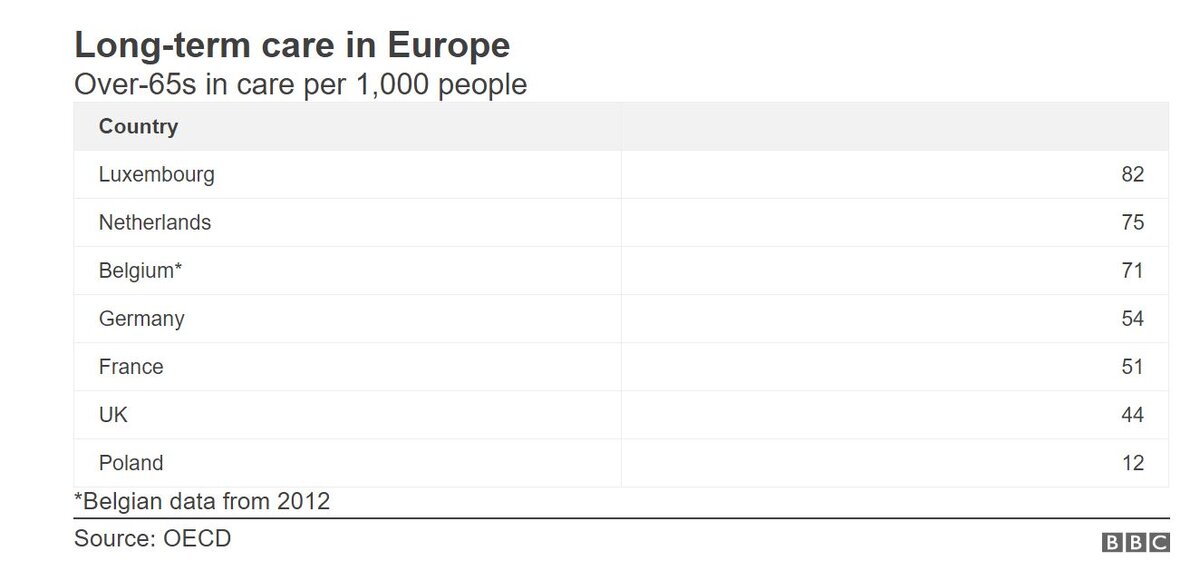Click the Long-term care in Europe title
The width and height of the screenshot is (1200, 561).
tap(292, 46)
